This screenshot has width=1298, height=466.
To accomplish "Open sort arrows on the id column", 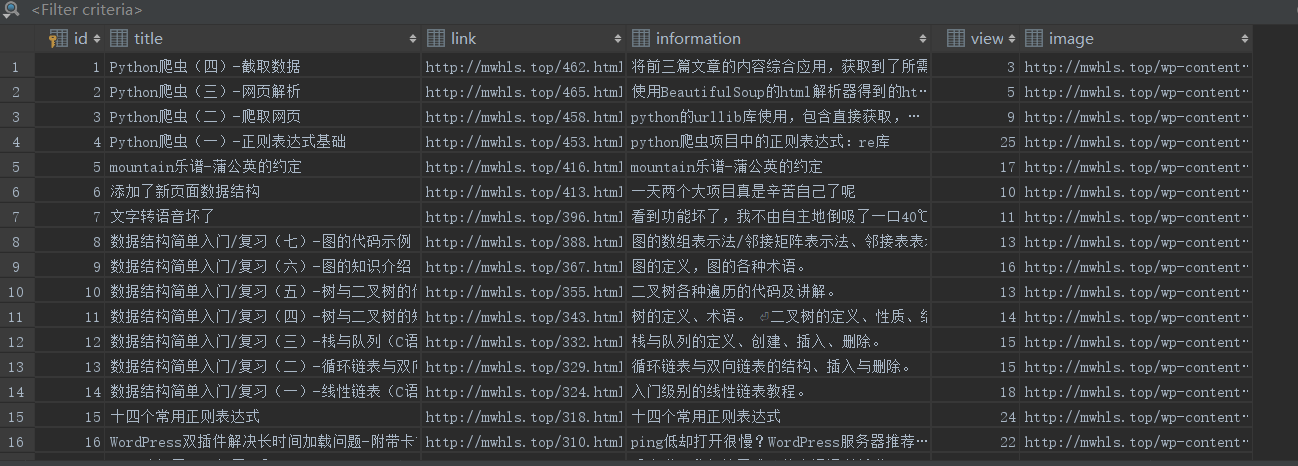I will click(x=96, y=39).
